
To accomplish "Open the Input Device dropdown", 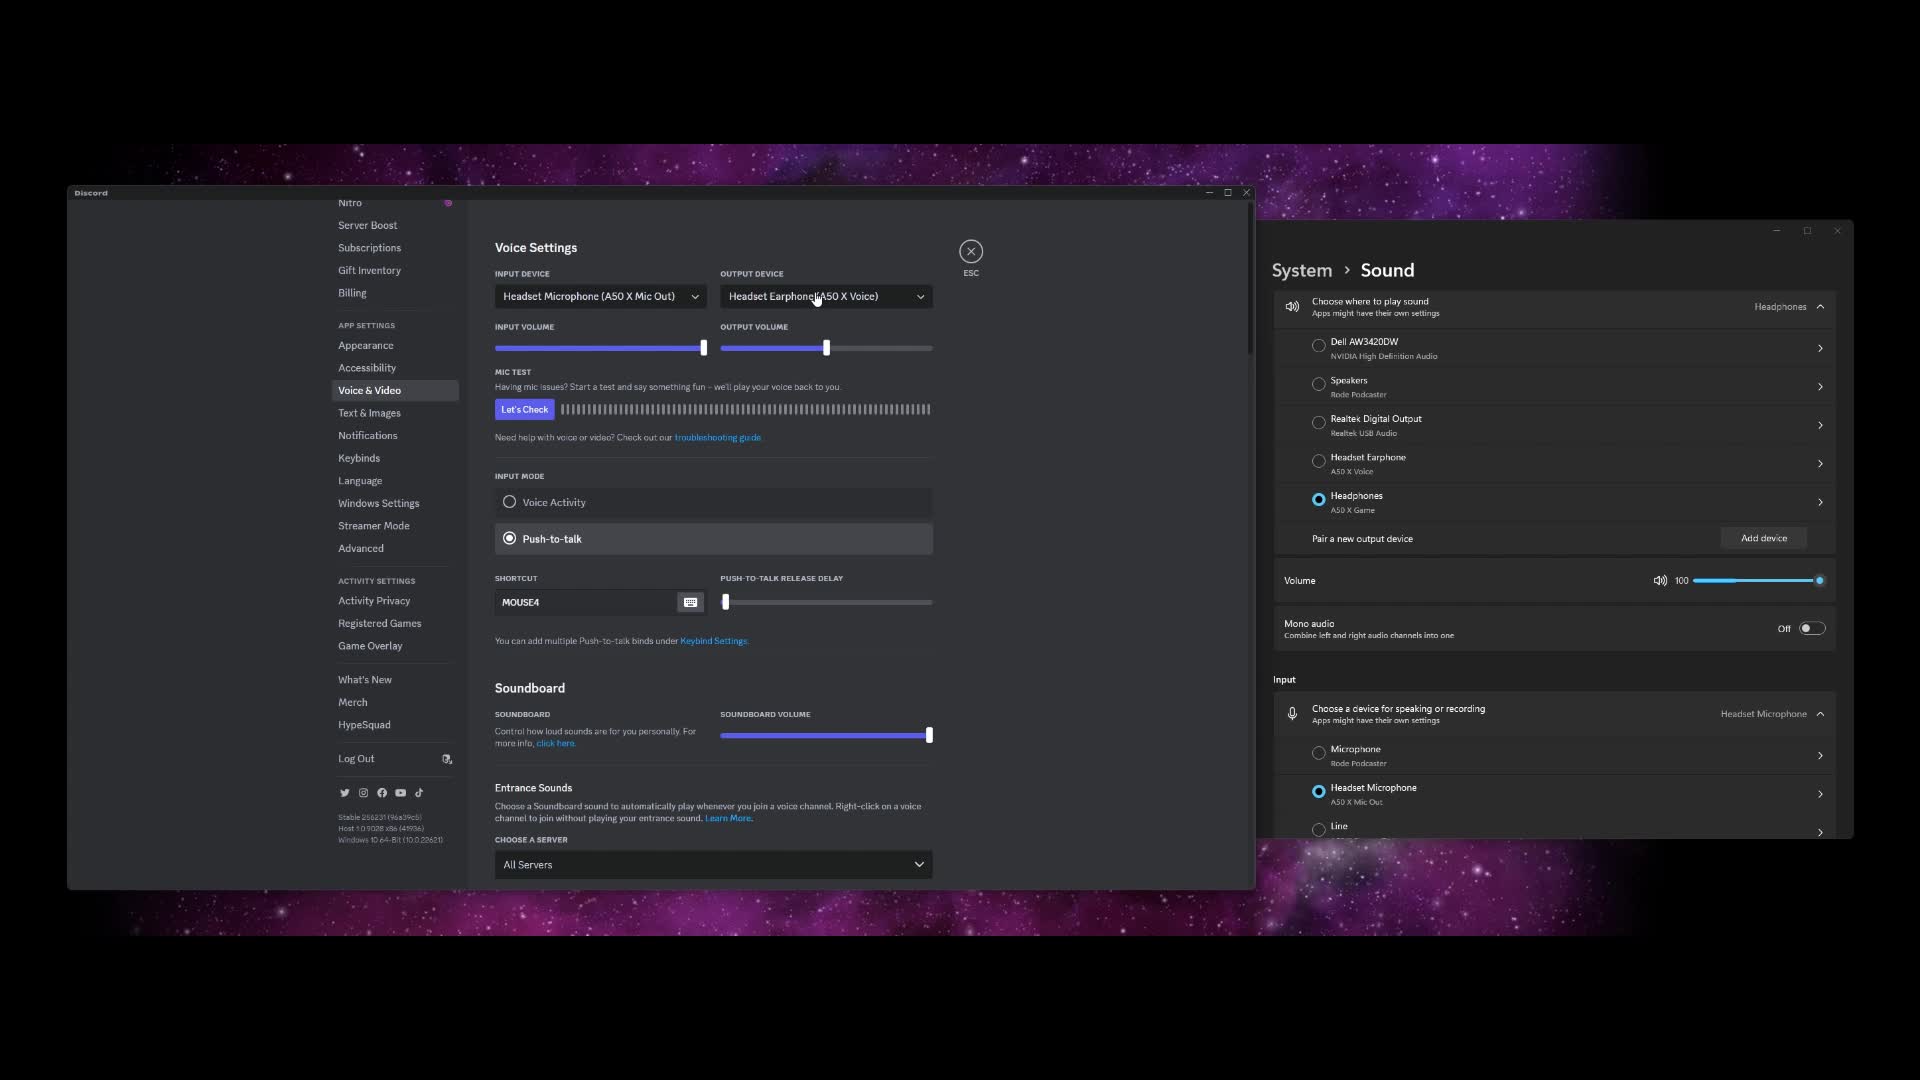I will coord(600,296).
